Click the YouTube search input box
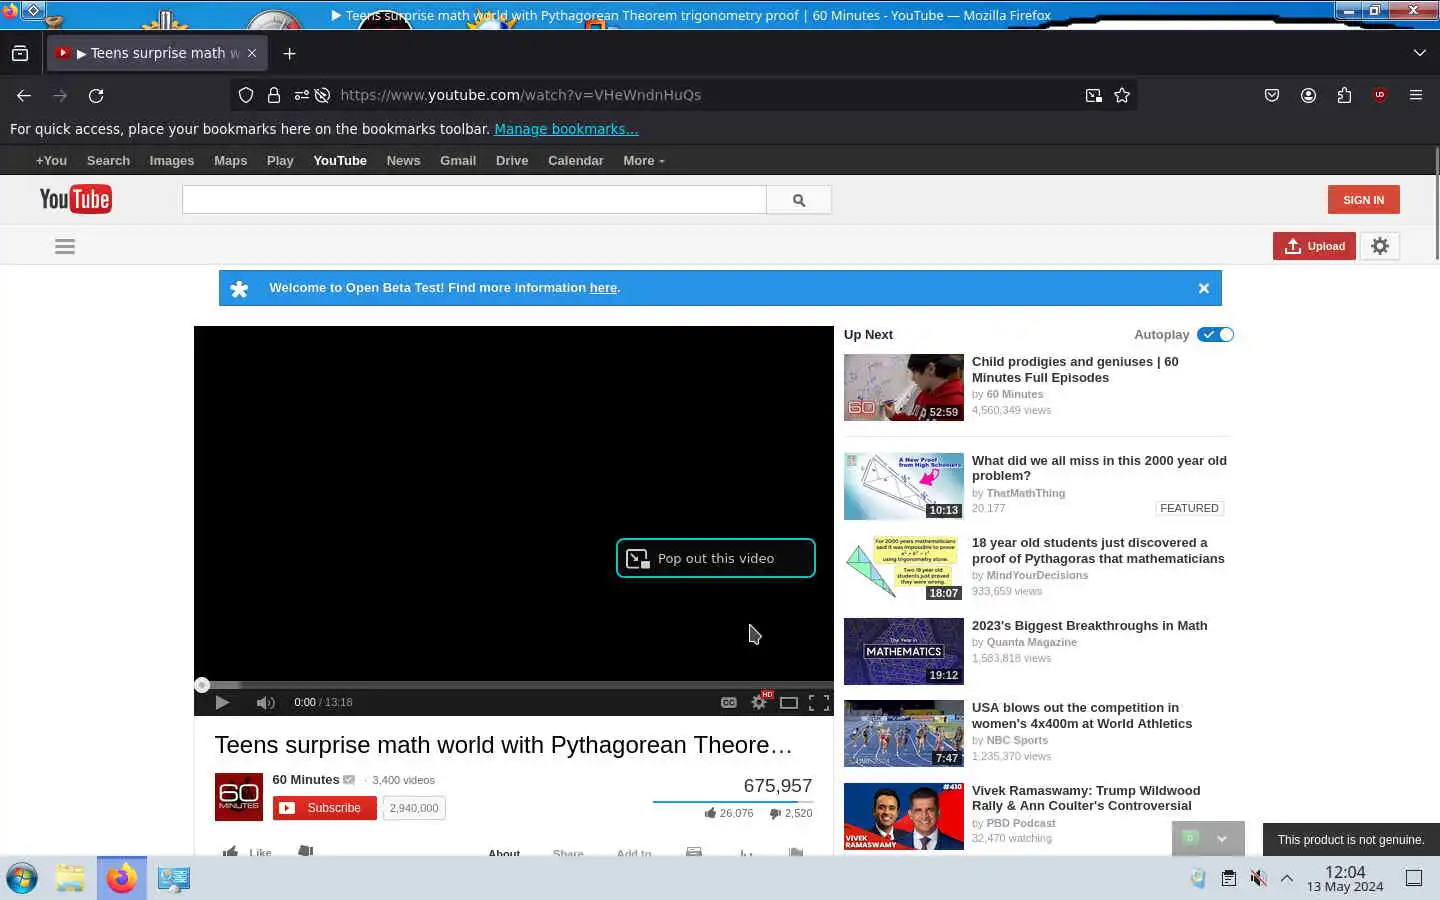This screenshot has height=900, width=1440. 474,200
